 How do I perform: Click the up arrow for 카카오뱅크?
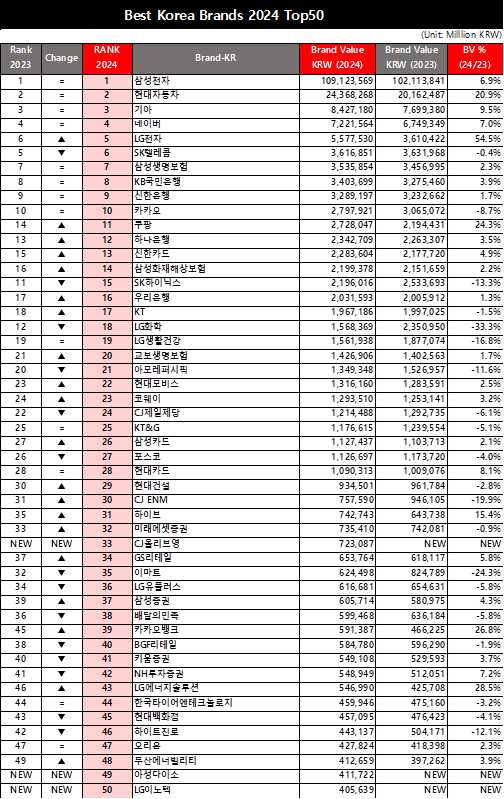point(62,631)
